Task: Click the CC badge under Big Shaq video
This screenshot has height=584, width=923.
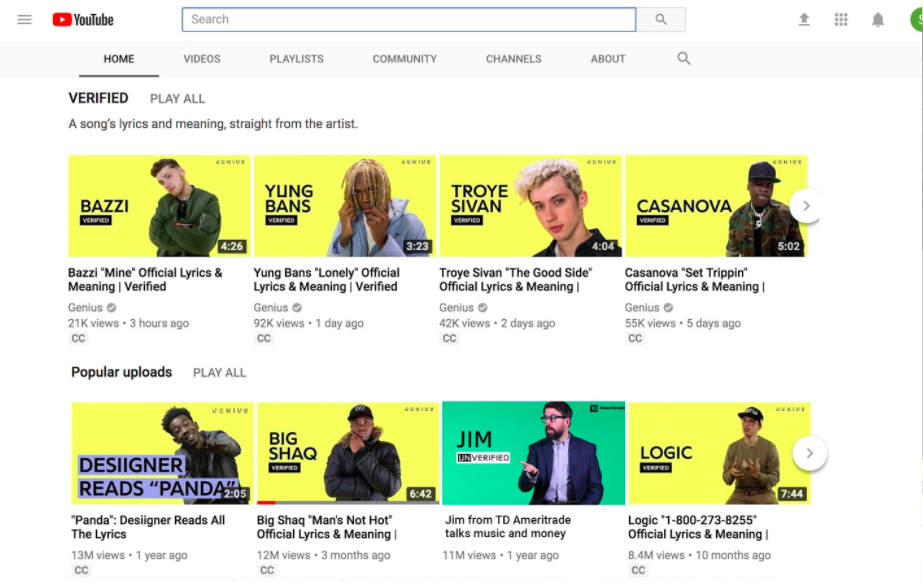Action: pyautogui.click(x=267, y=570)
